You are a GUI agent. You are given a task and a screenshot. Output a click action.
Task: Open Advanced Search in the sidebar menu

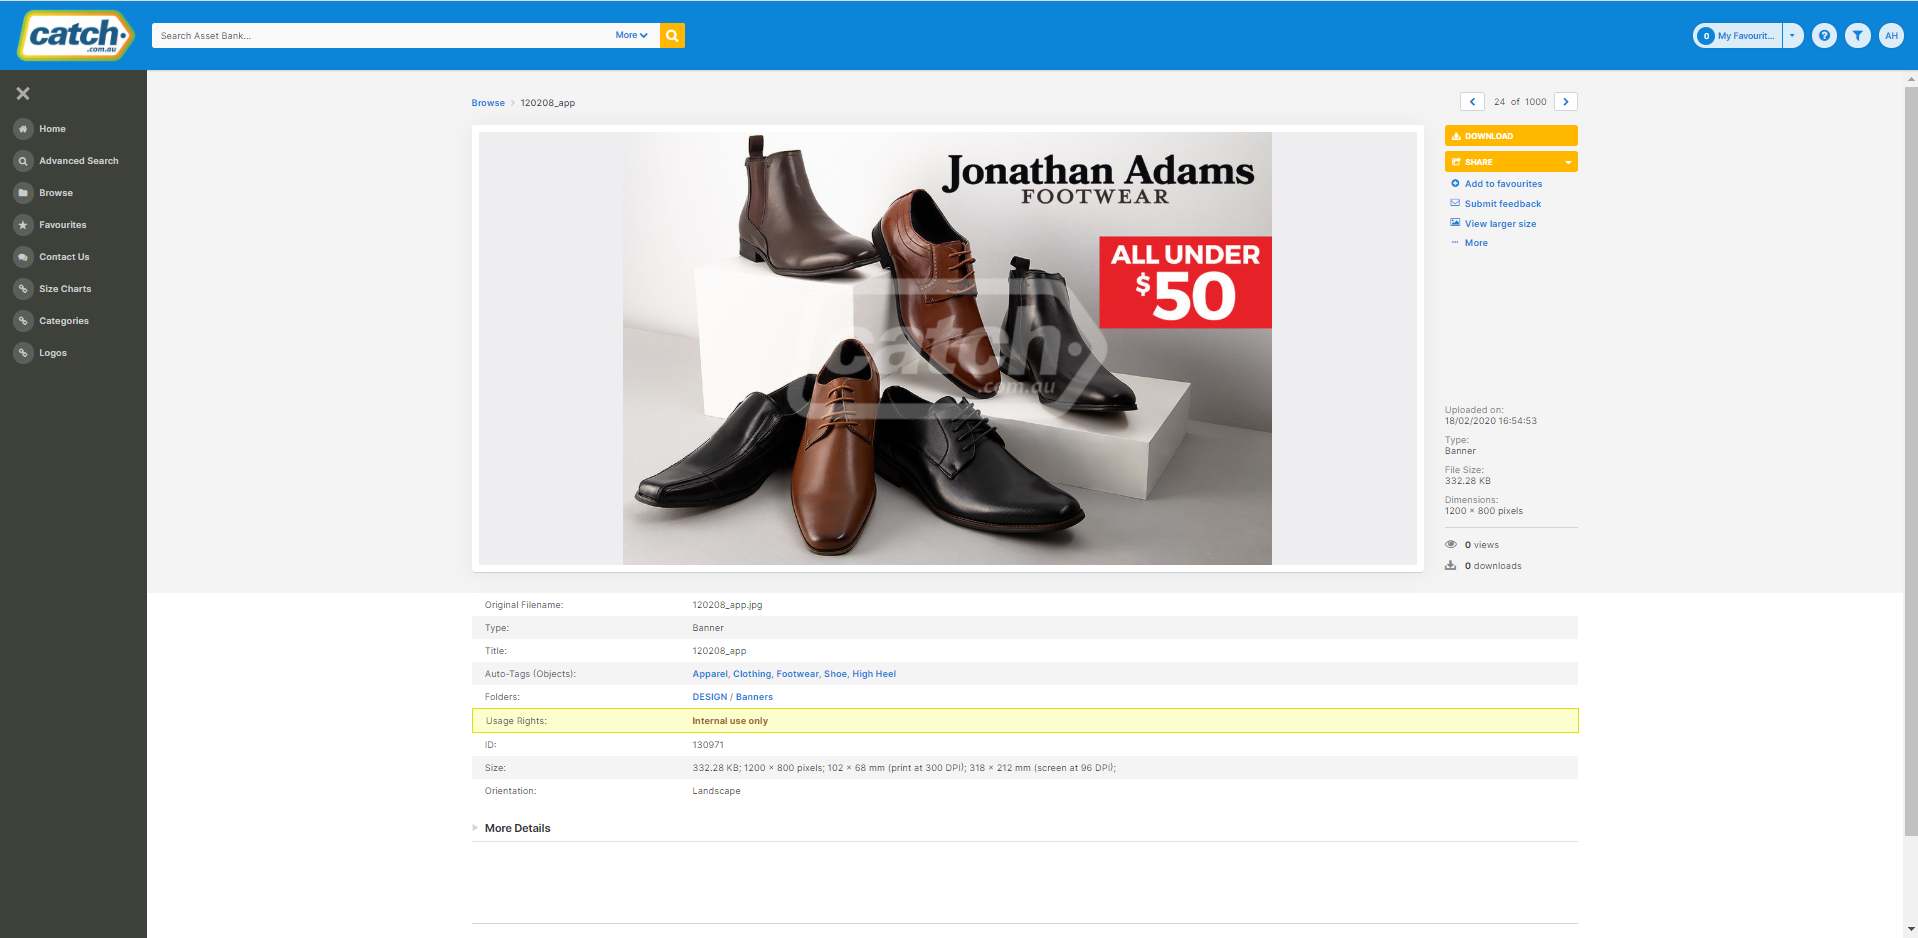click(x=79, y=161)
